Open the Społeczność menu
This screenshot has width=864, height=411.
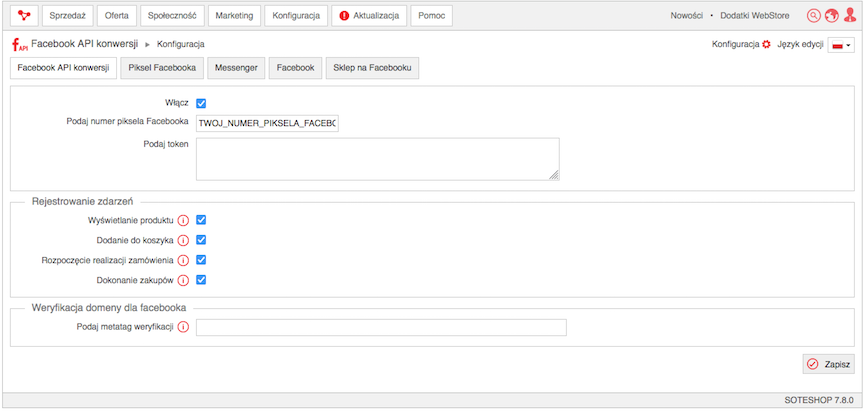pyautogui.click(x=172, y=16)
